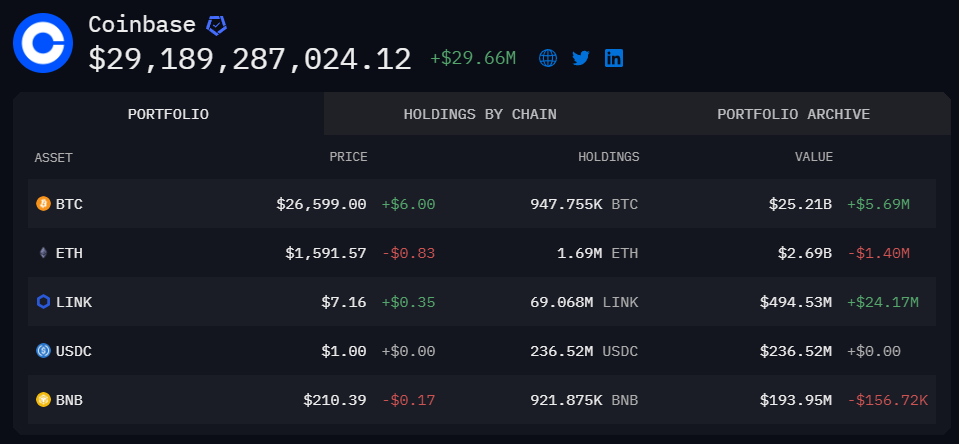Image resolution: width=959 pixels, height=444 pixels.
Task: Open the USDC asset name
Action: [x=74, y=351]
